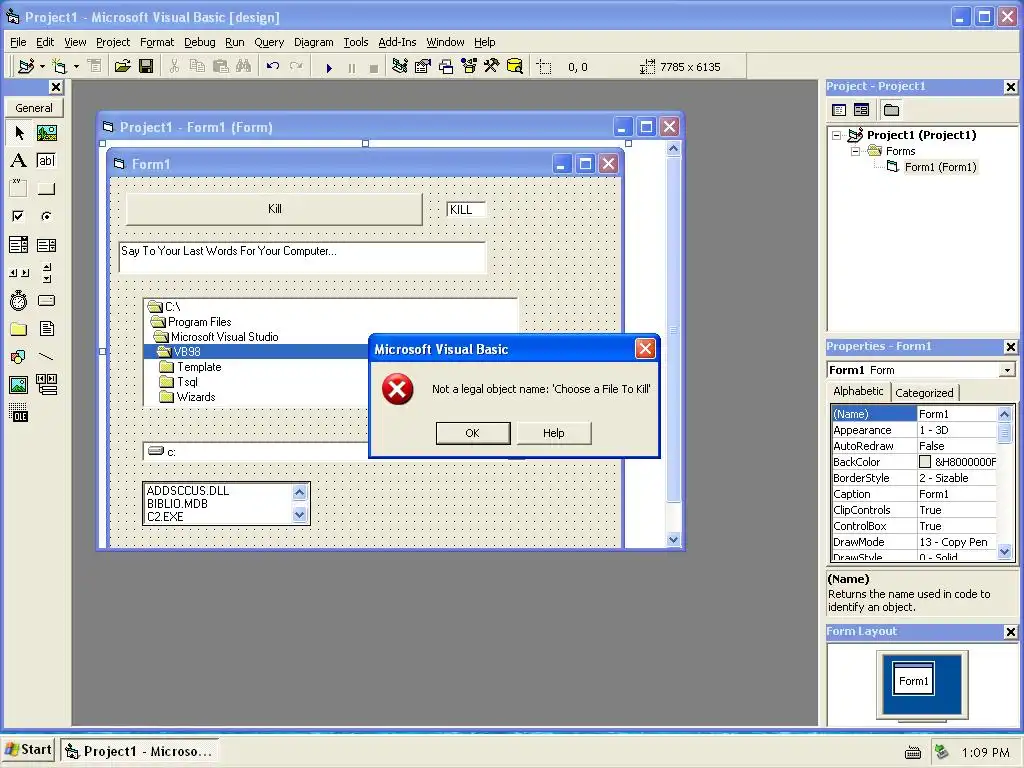Image resolution: width=1024 pixels, height=768 pixels.
Task: Close the error dialog with X
Action: [x=645, y=349]
